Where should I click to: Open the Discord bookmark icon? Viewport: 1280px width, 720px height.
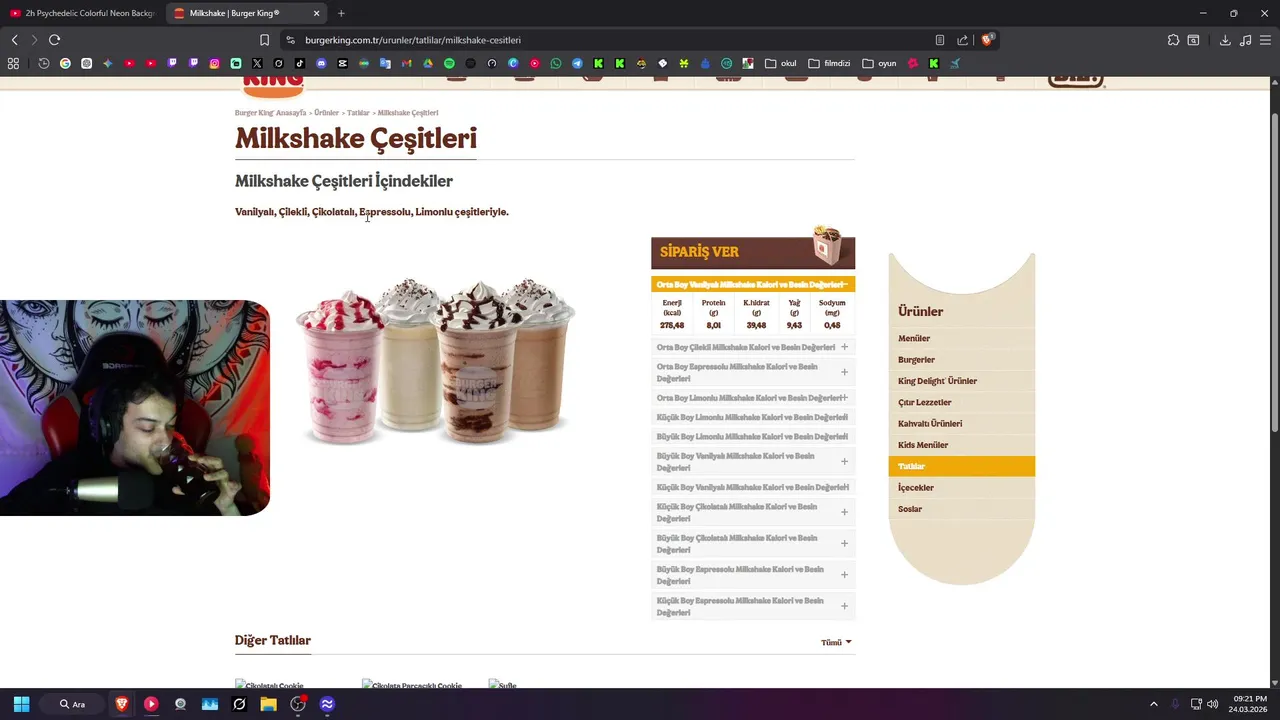click(x=321, y=63)
